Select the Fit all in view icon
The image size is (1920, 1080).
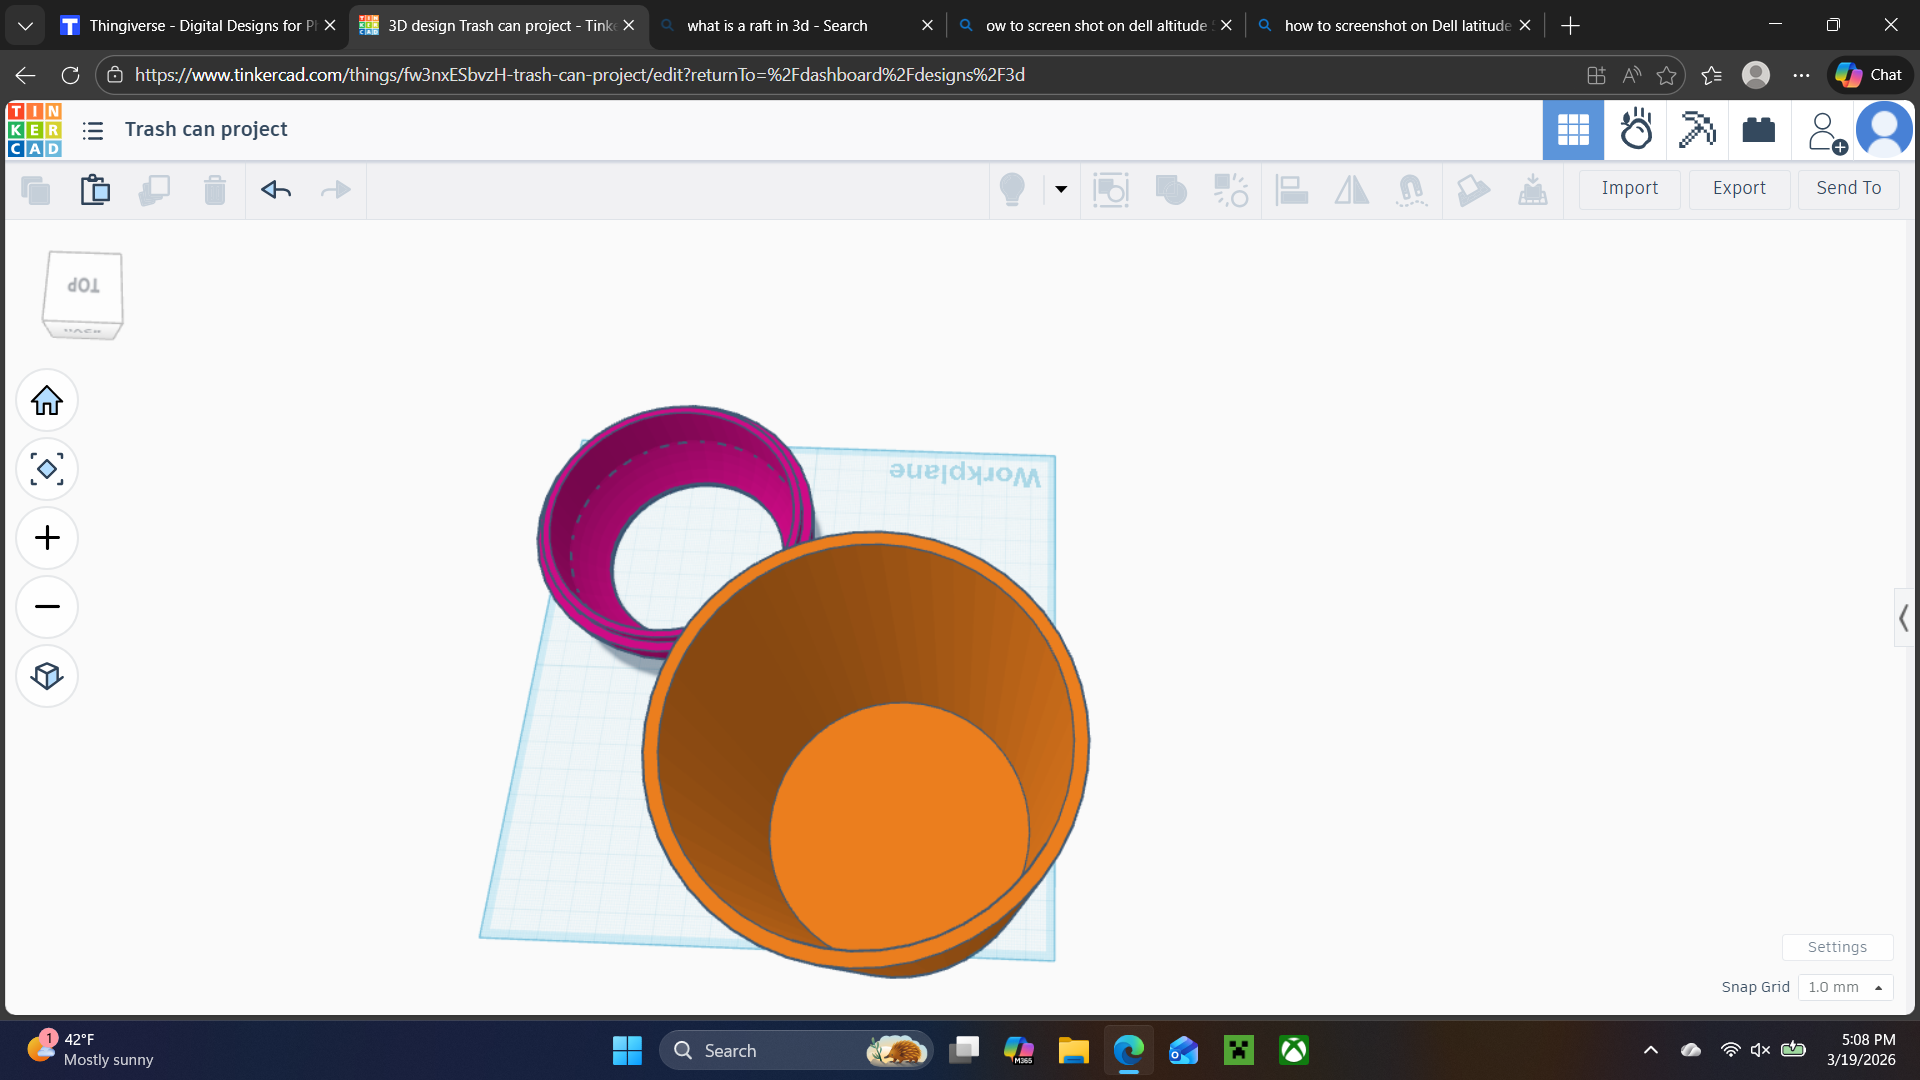point(47,470)
